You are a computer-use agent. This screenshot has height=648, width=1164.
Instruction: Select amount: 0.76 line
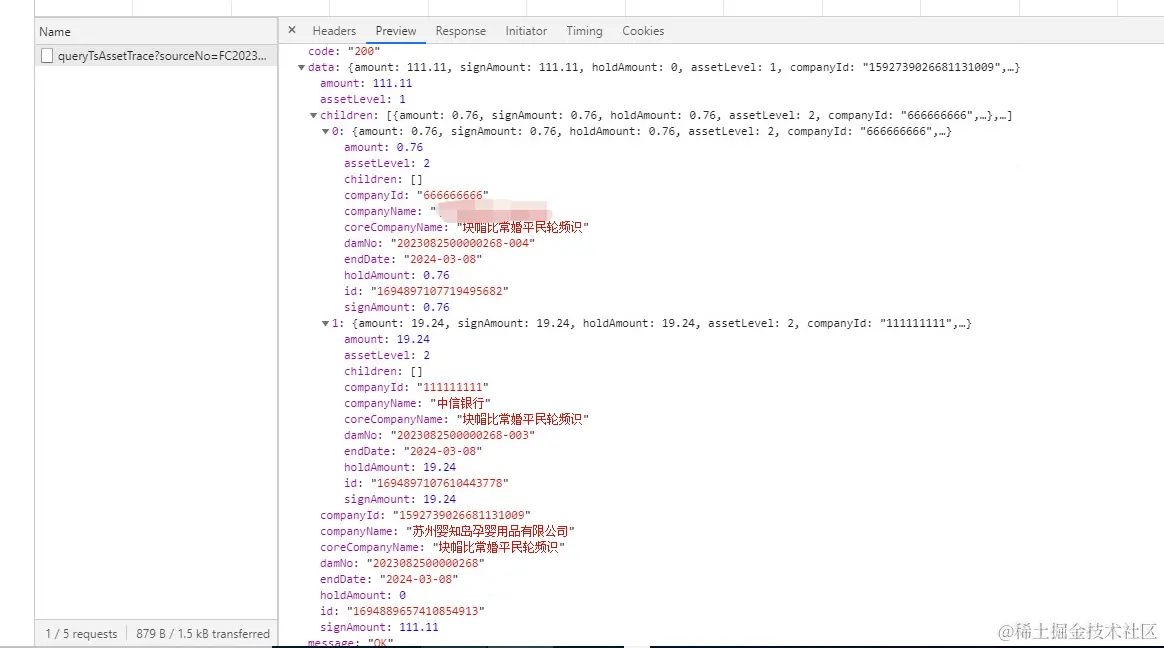[383, 148]
